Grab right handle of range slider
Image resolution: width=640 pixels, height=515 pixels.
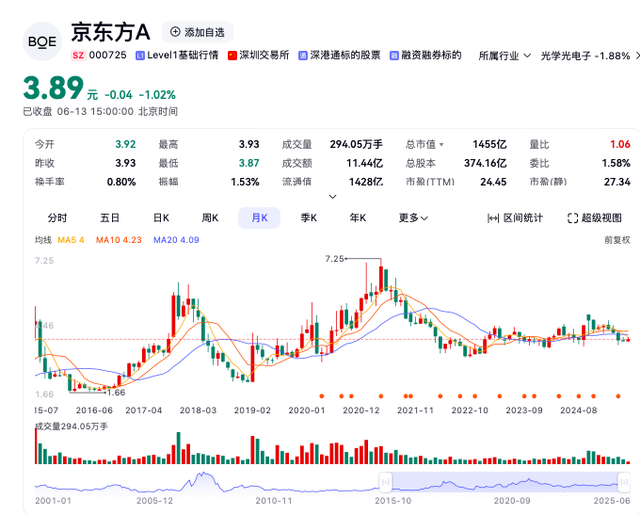(624, 482)
